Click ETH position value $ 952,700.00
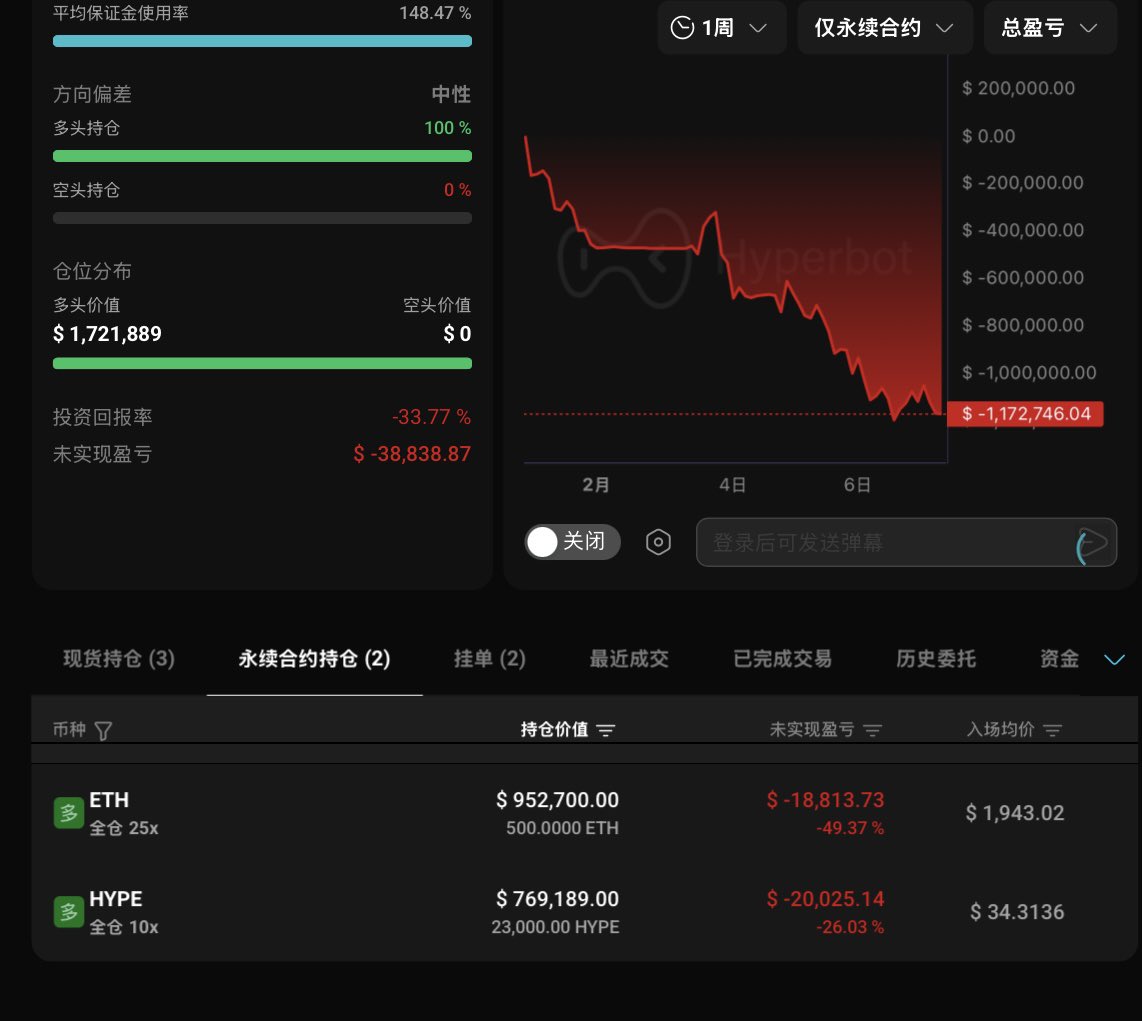 point(557,800)
